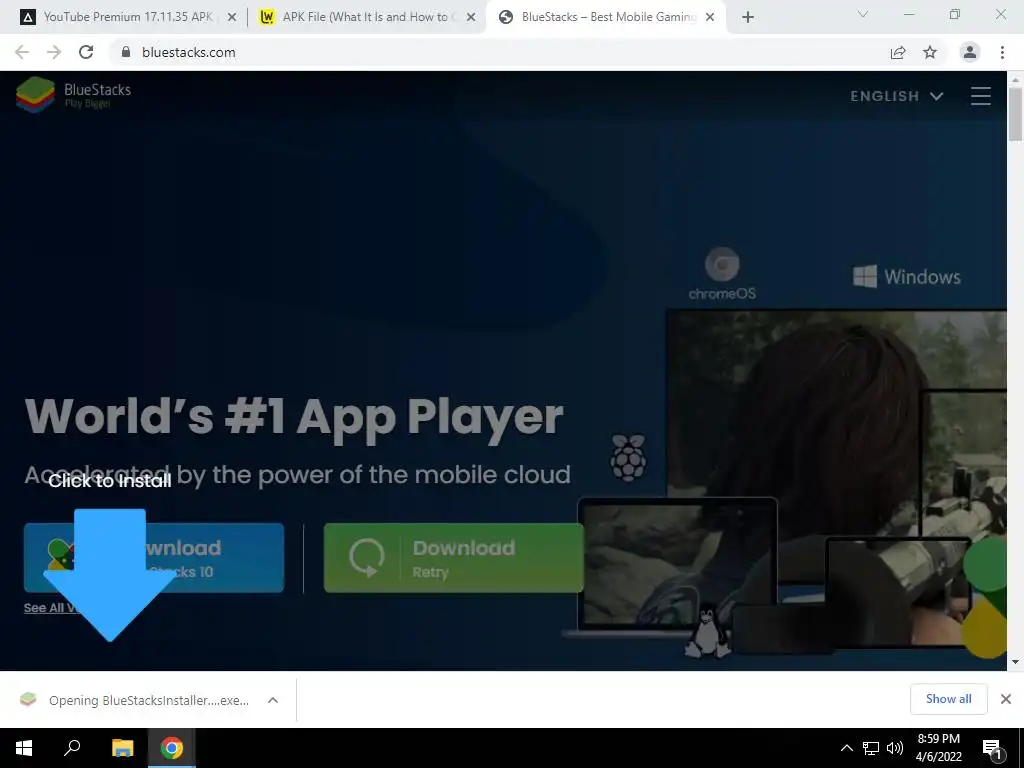Open Windows taskbar search
The width and height of the screenshot is (1024, 768).
[x=72, y=748]
